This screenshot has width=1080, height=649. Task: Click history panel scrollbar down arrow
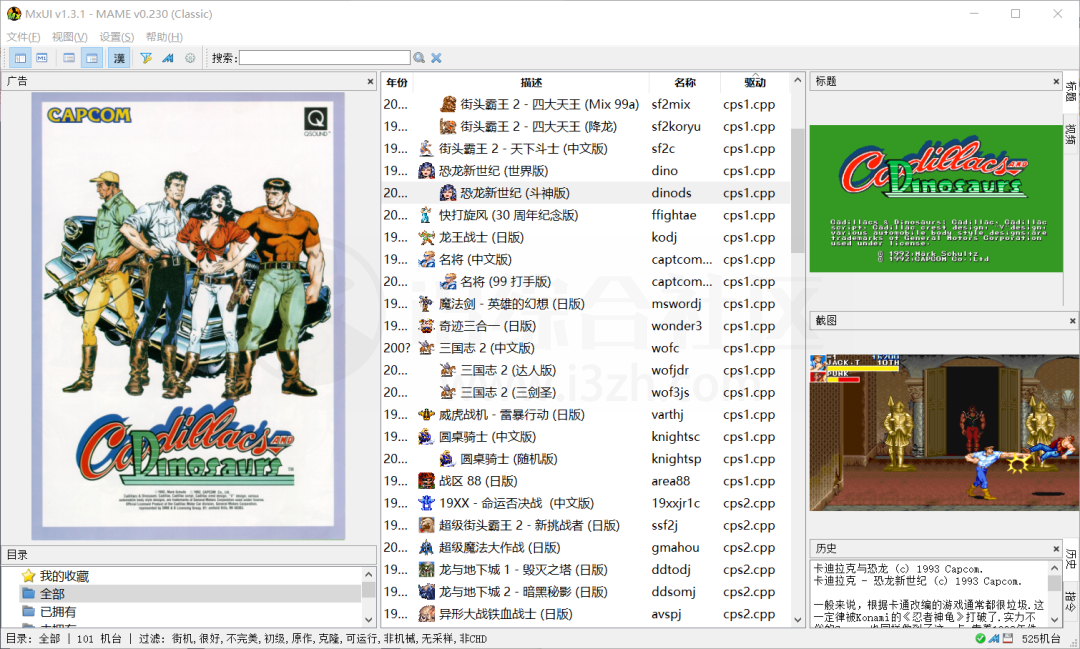coord(1055,619)
